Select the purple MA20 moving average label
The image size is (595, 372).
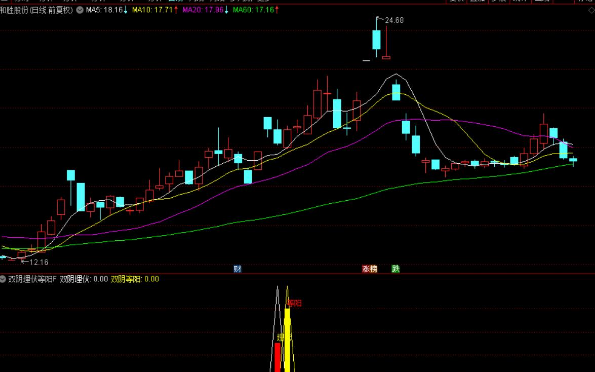203,10
